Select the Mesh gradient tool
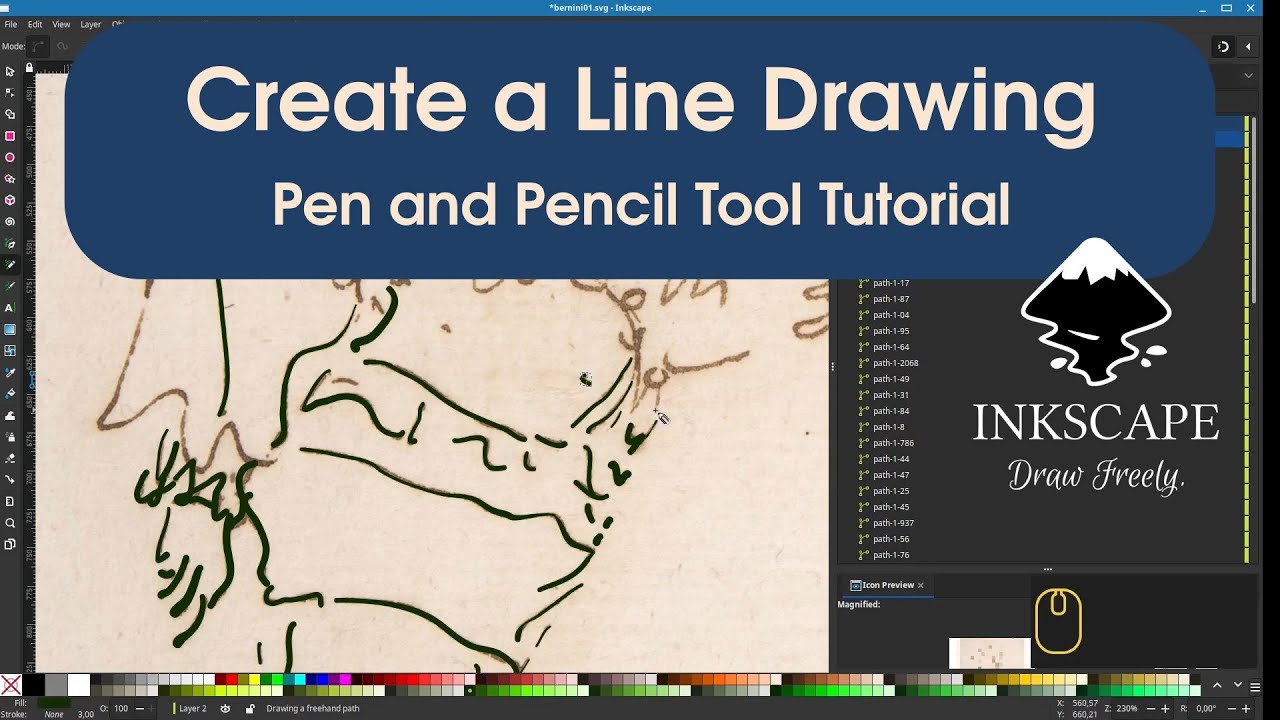 pos(10,351)
